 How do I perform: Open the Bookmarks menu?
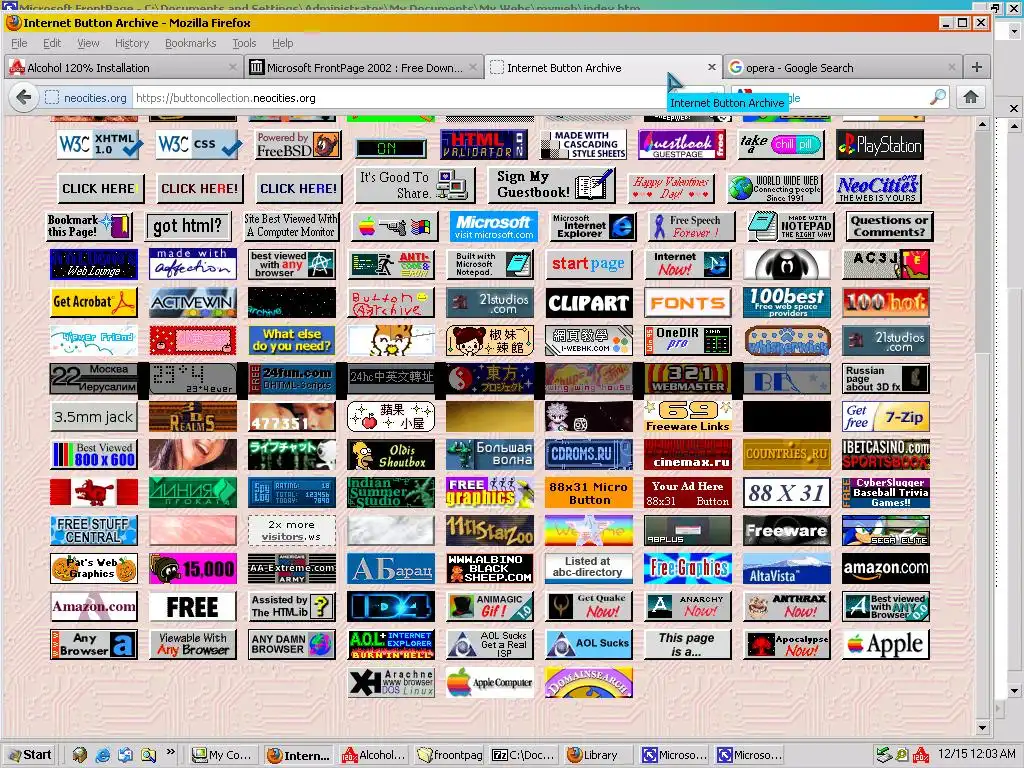click(191, 43)
